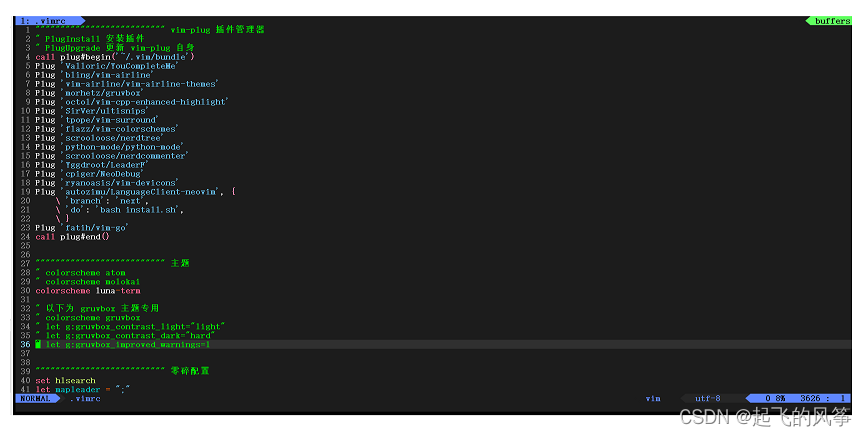The image size is (867, 436).
Task: Click line number 36 in gutter
Action: tap(25, 344)
